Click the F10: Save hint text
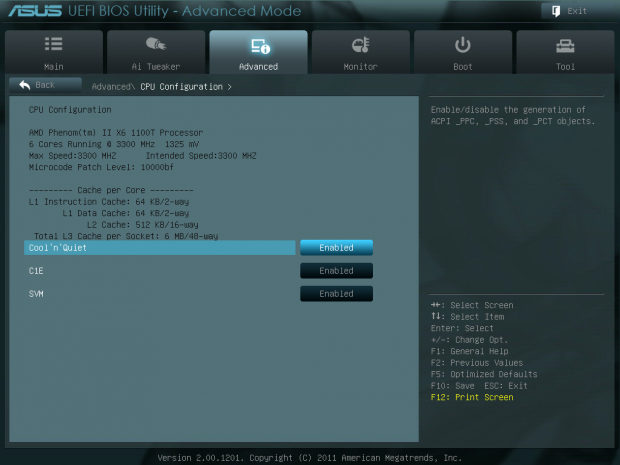Viewport: 620px width, 465px height. pos(452,386)
